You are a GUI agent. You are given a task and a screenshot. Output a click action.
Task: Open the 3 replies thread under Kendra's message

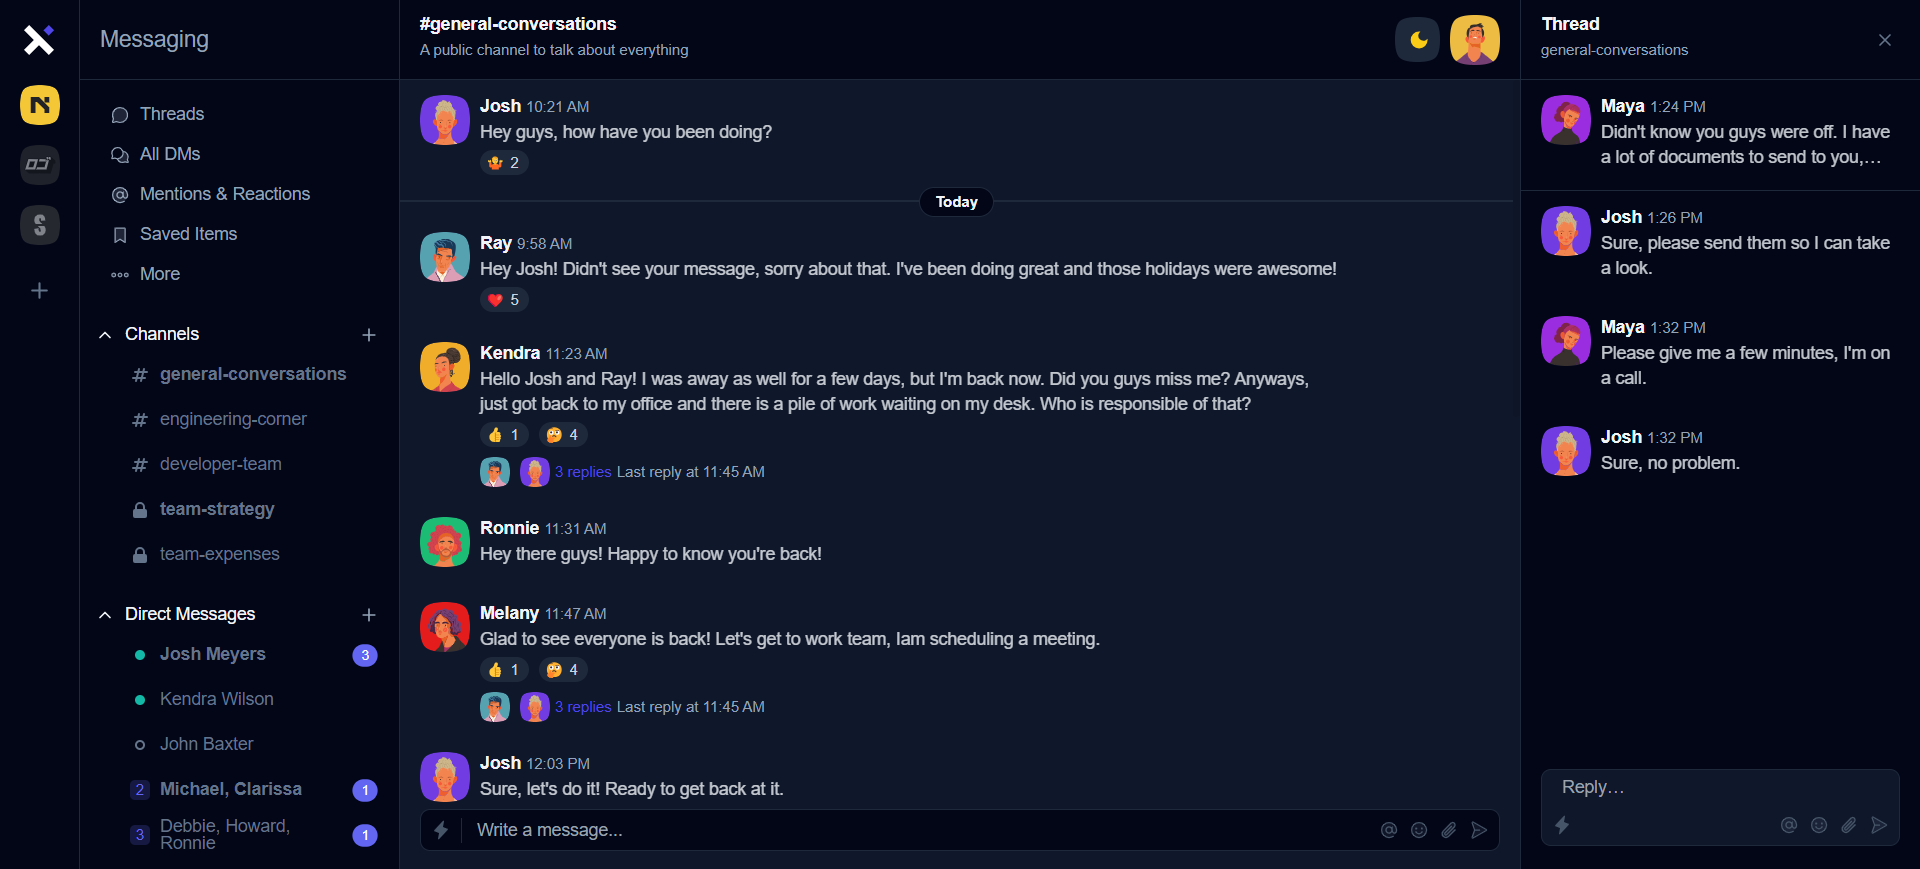[582, 472]
